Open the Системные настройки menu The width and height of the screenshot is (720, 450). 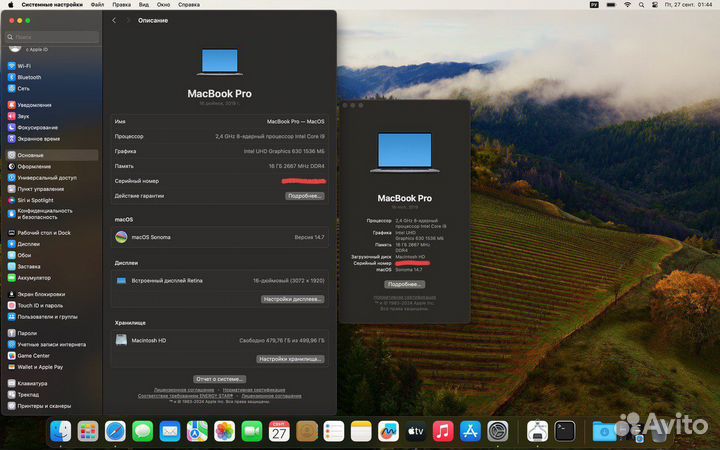point(52,5)
